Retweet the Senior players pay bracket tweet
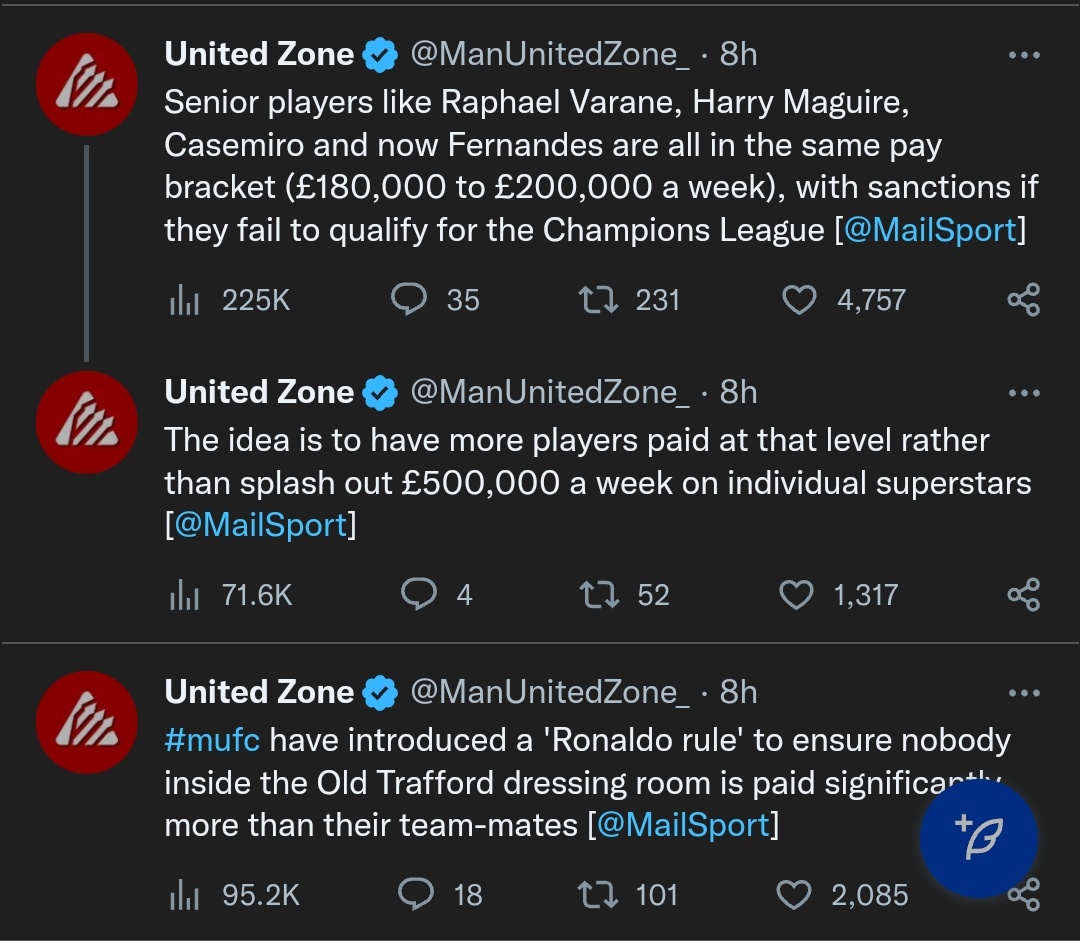 [600, 300]
